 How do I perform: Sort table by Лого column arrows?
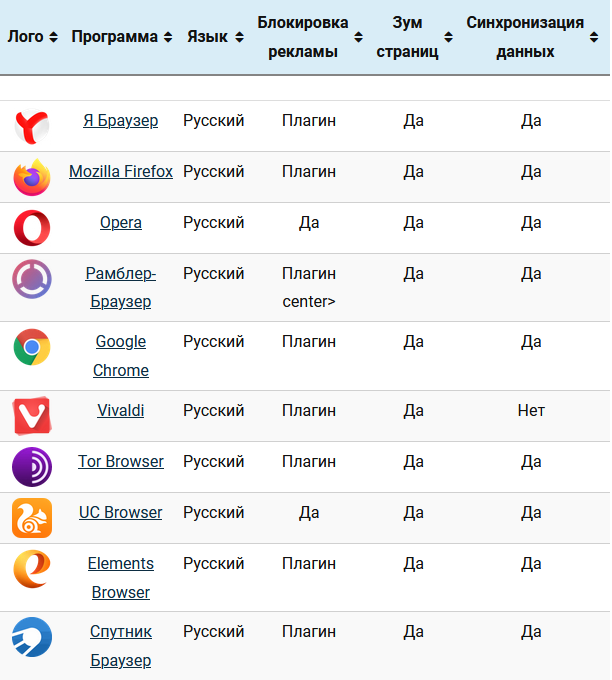[53, 37]
